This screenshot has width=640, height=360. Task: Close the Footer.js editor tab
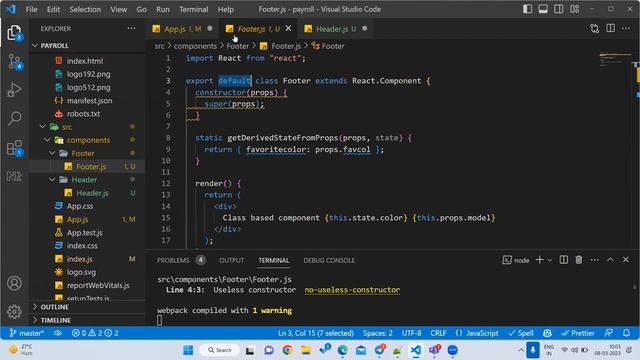tap(288, 28)
